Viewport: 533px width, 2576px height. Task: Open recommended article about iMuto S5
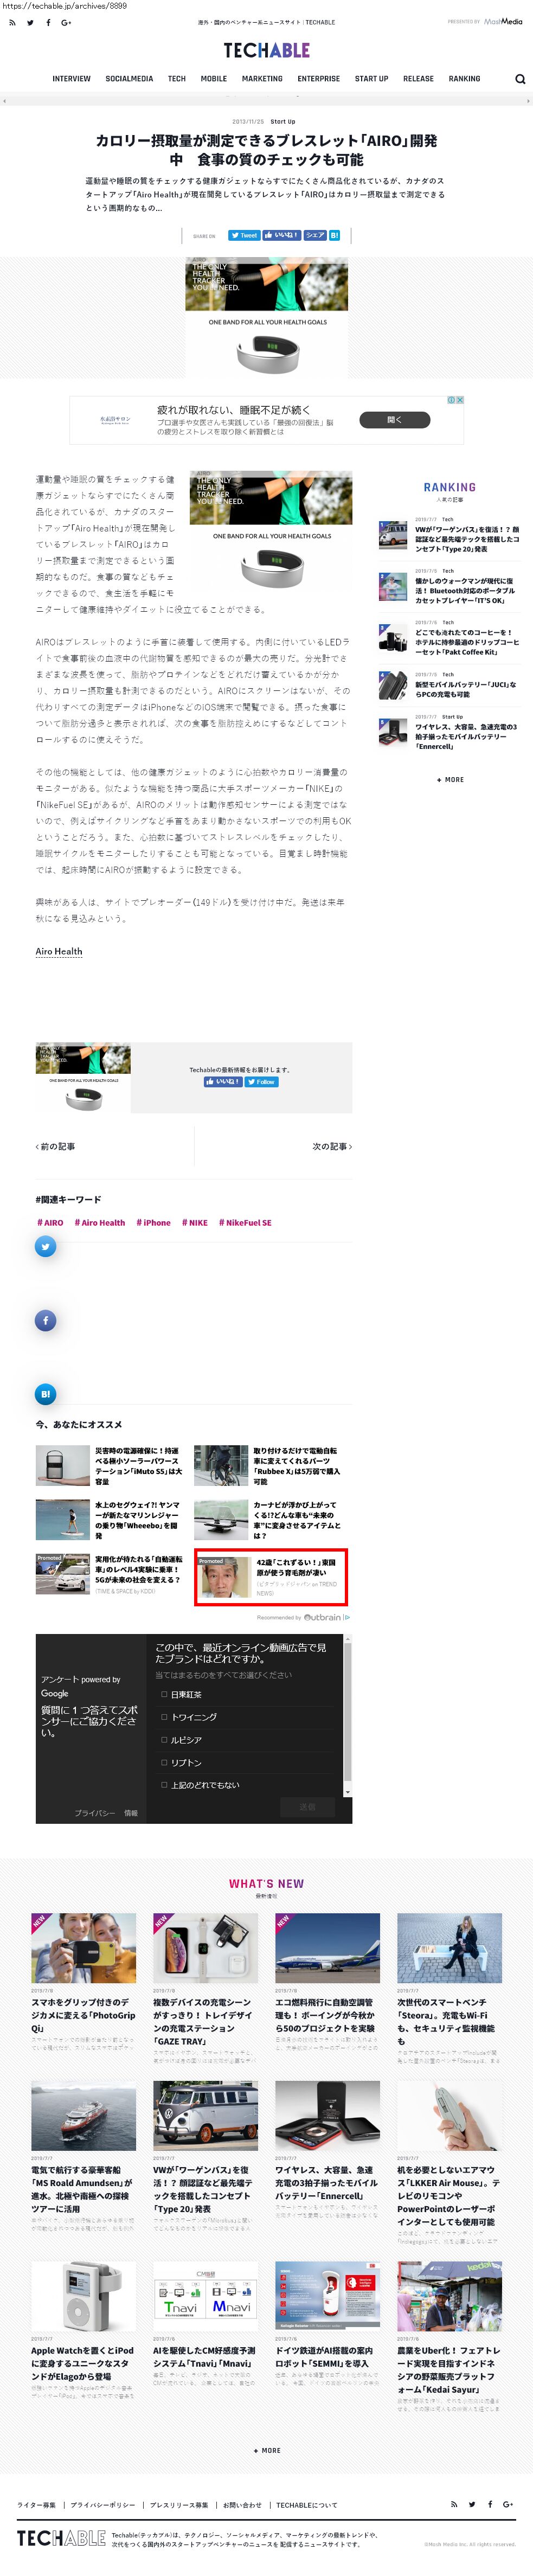[139, 1465]
